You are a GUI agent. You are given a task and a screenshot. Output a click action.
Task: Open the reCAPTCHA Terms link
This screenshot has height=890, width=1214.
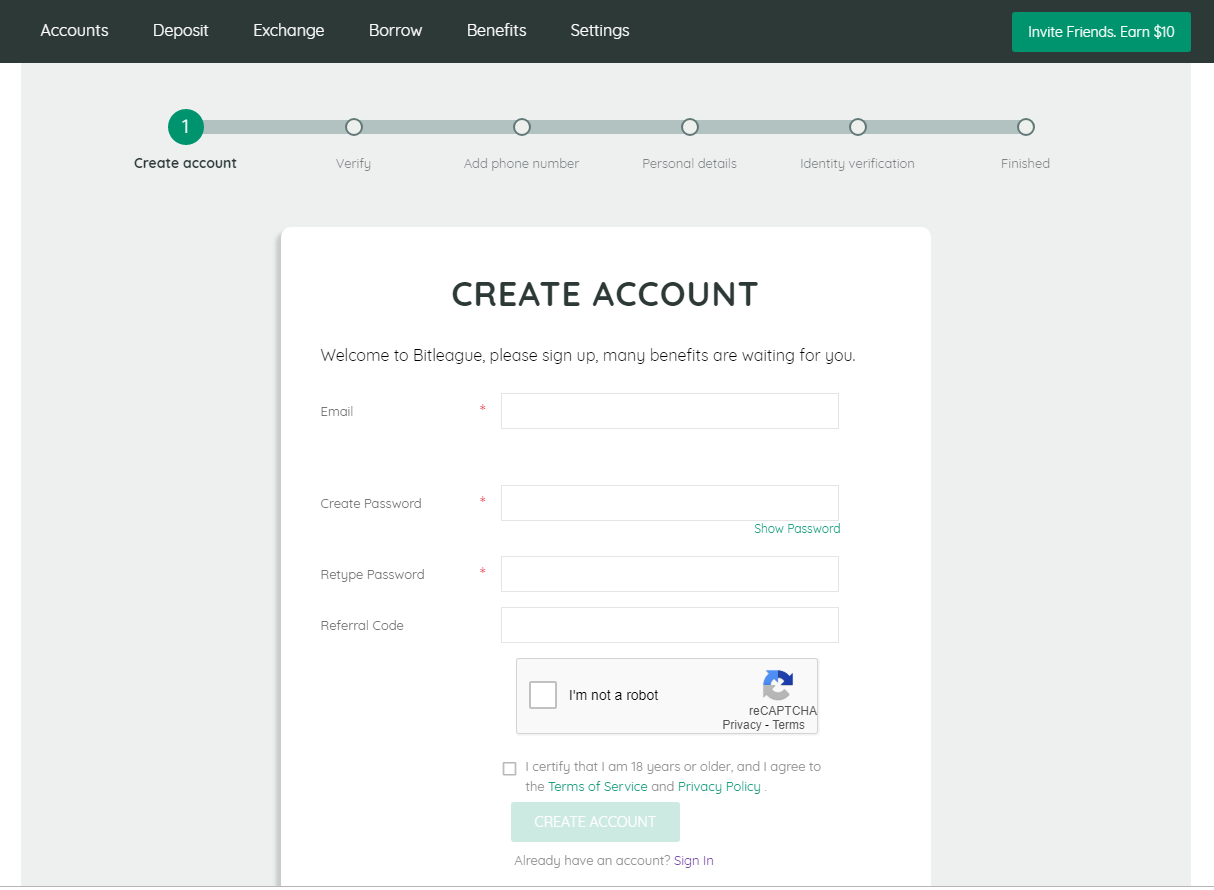tap(789, 725)
